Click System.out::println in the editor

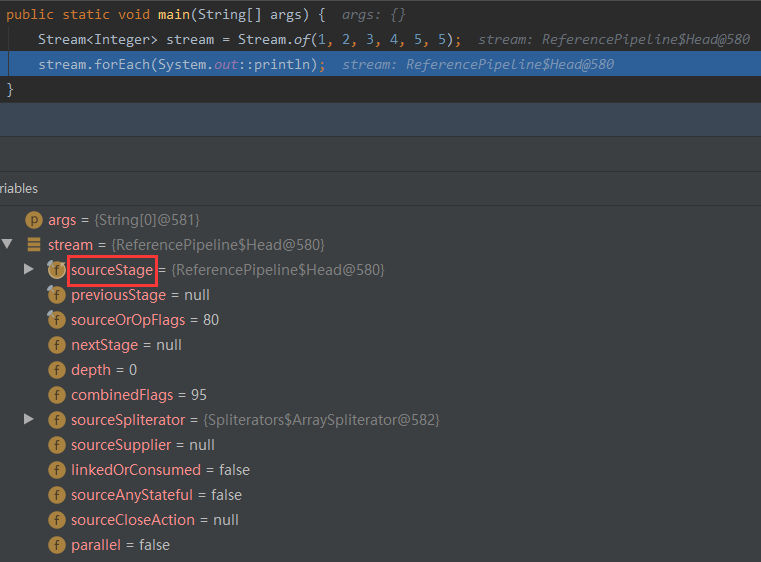click(x=234, y=65)
